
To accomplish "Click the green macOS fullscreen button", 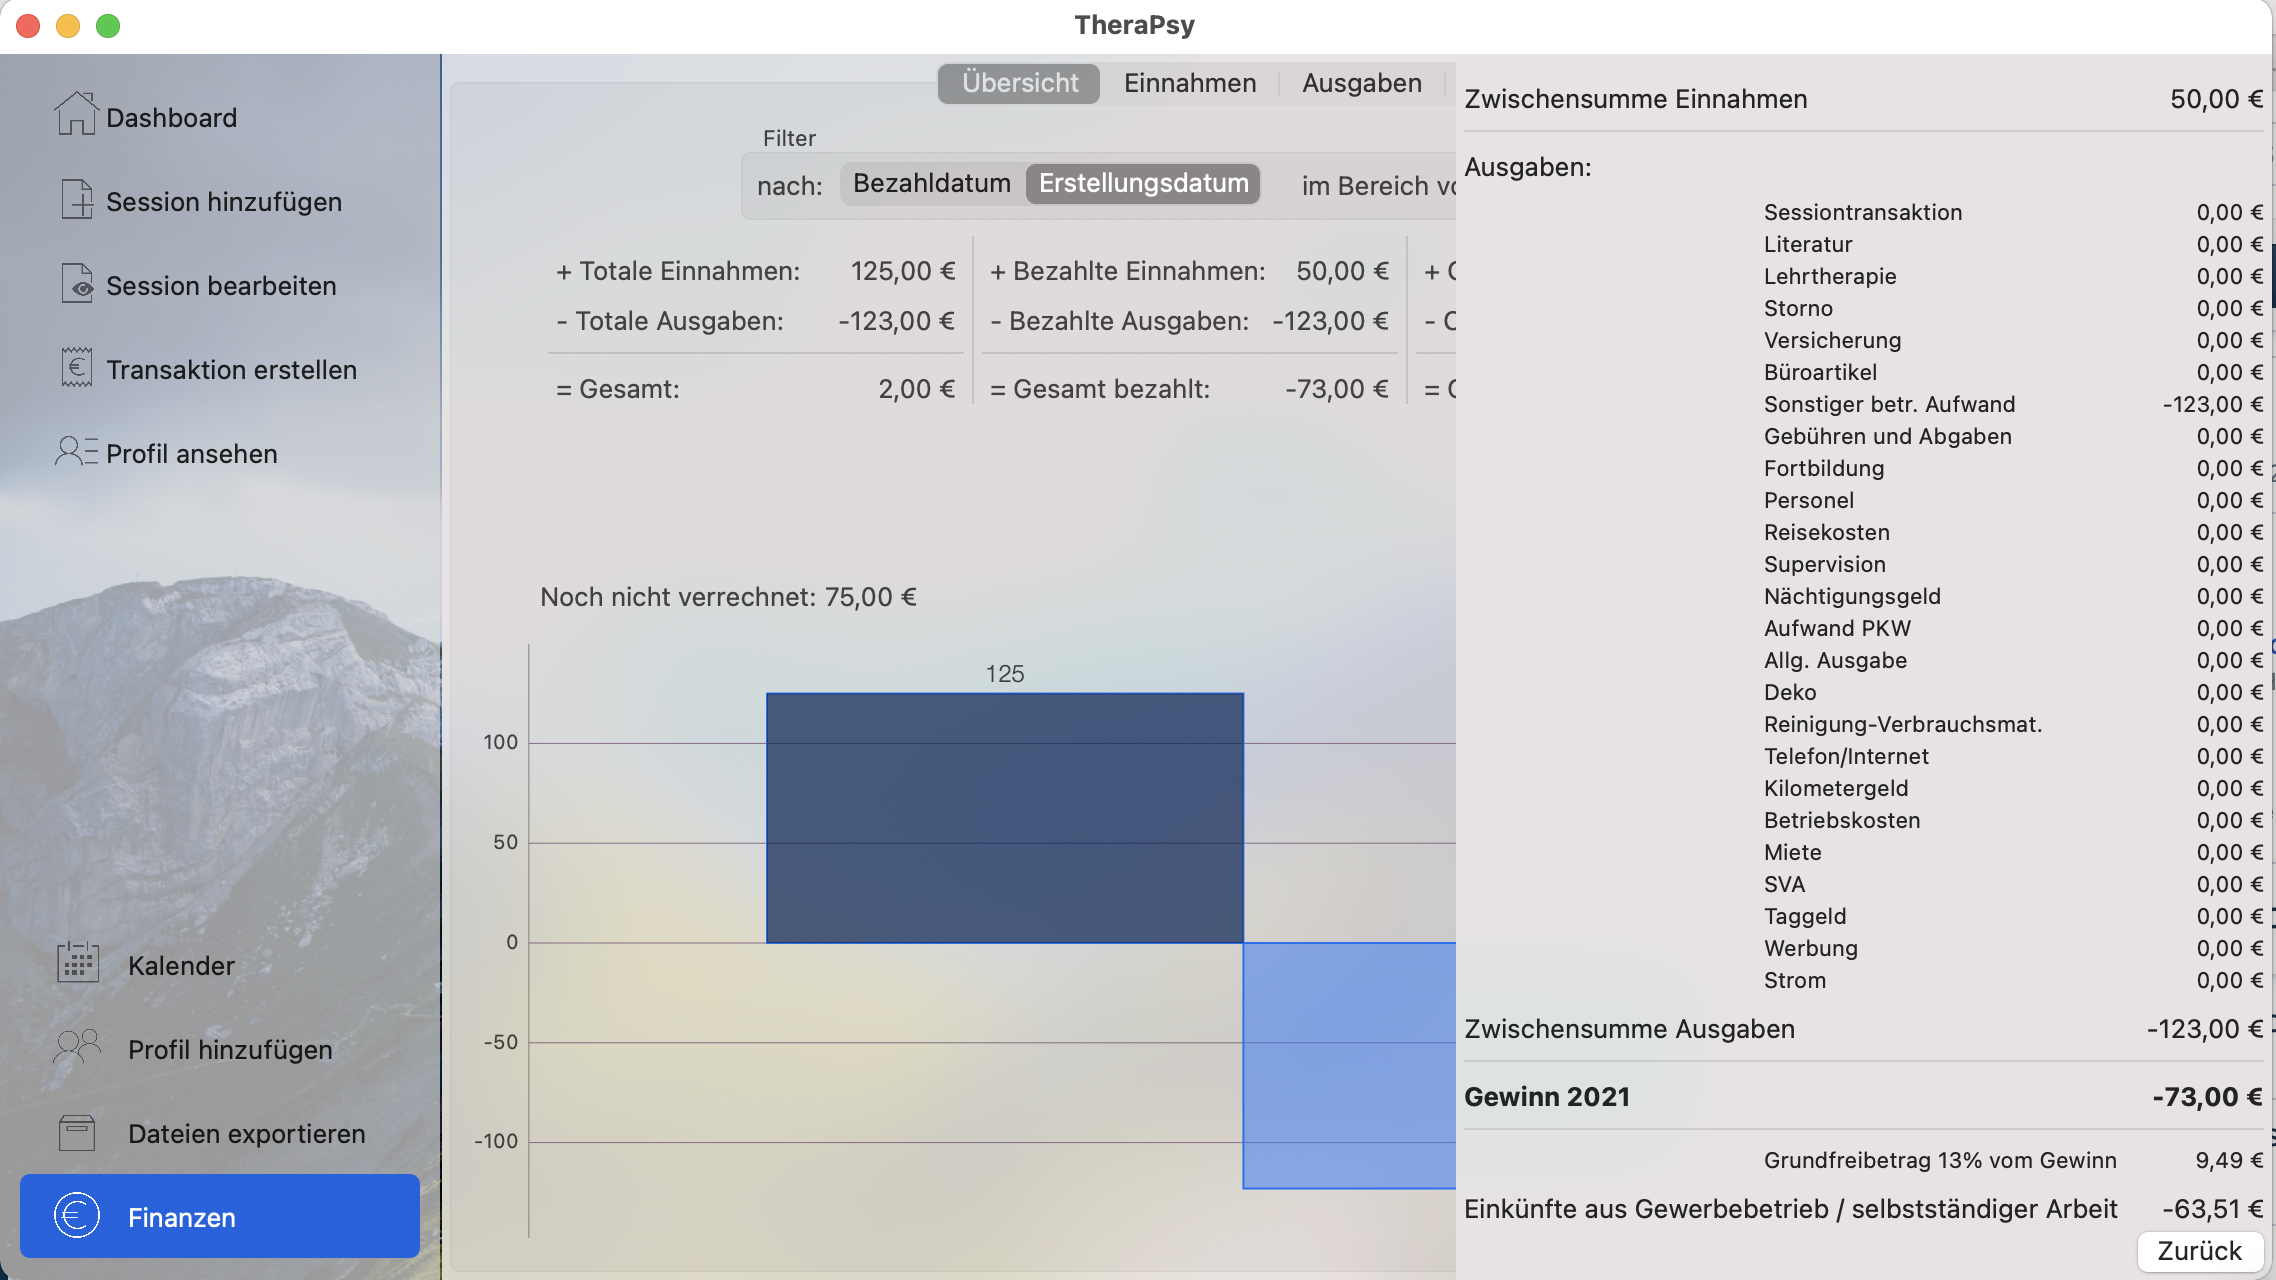I will pyautogui.click(x=108, y=26).
